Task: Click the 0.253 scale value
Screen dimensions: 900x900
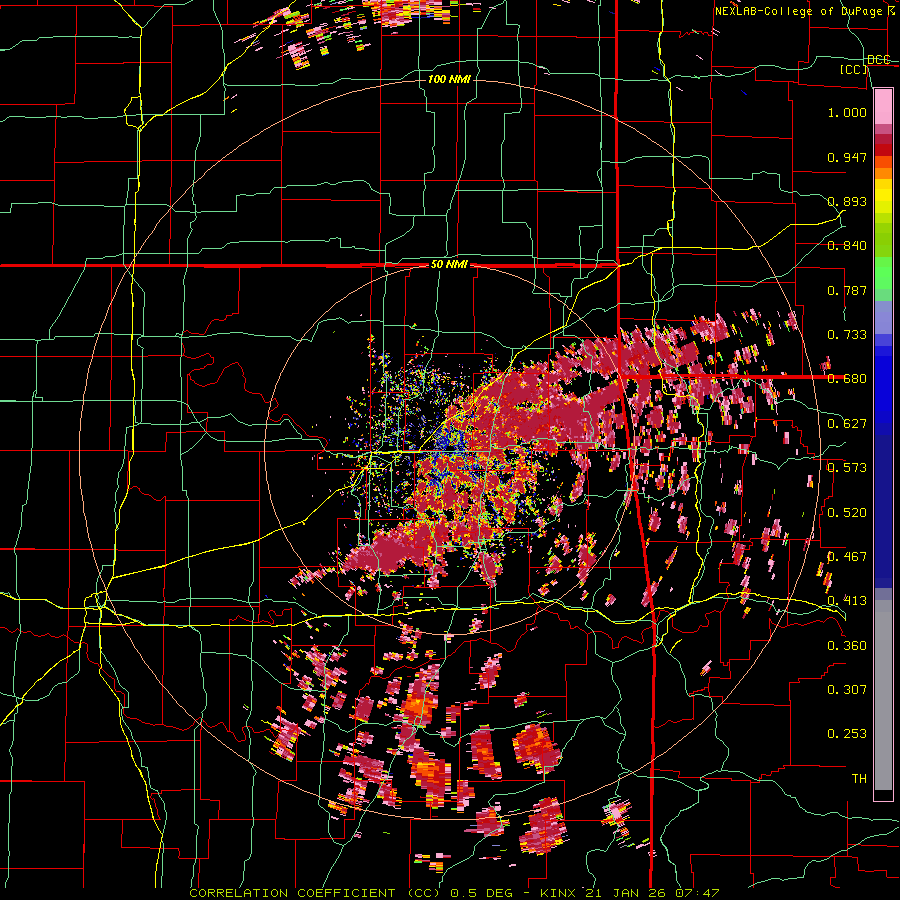Action: click(x=847, y=734)
